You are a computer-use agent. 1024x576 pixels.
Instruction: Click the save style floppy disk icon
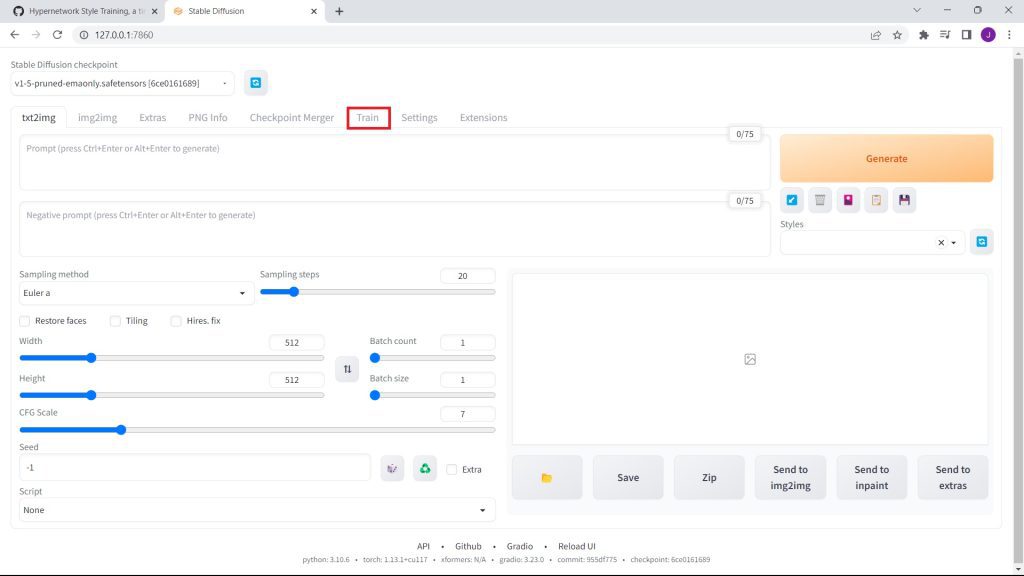pyautogui.click(x=904, y=200)
